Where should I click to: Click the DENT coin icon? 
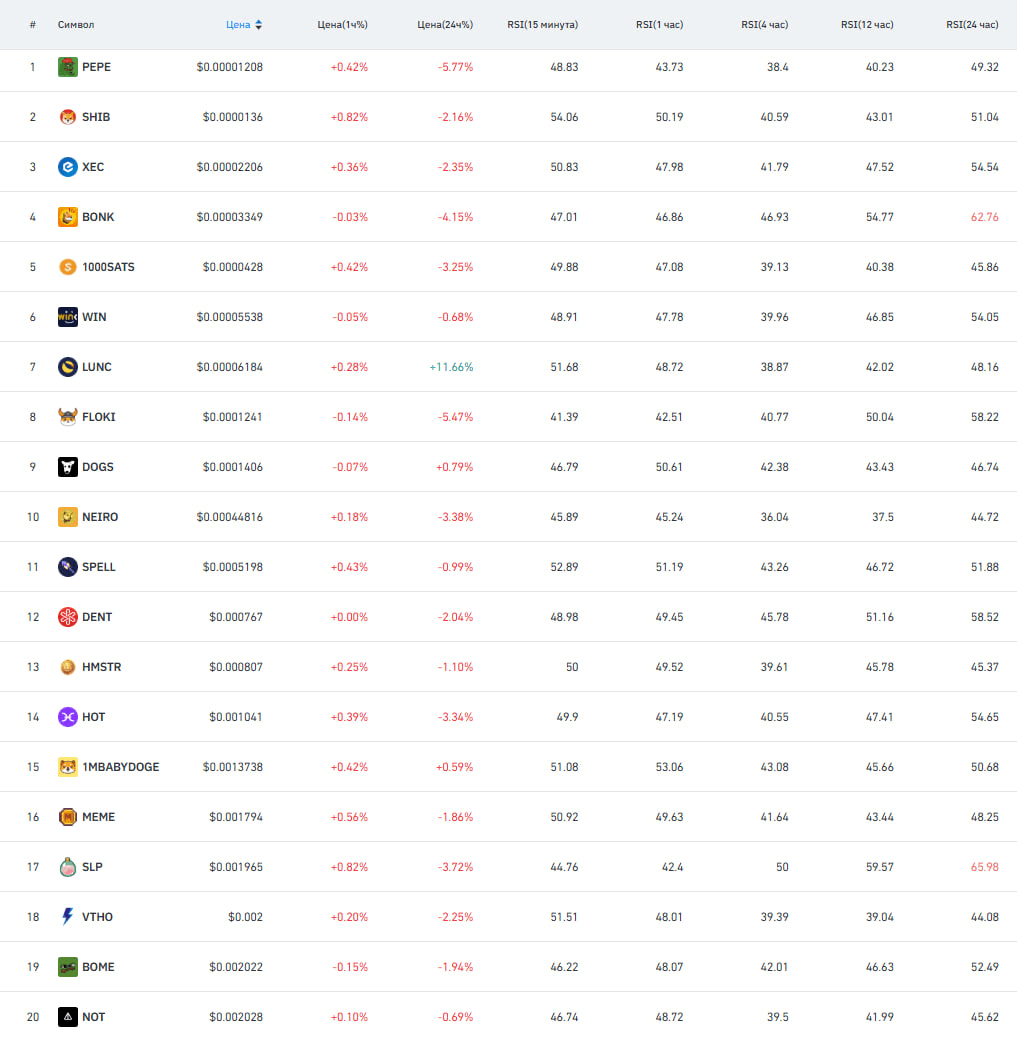(68, 617)
